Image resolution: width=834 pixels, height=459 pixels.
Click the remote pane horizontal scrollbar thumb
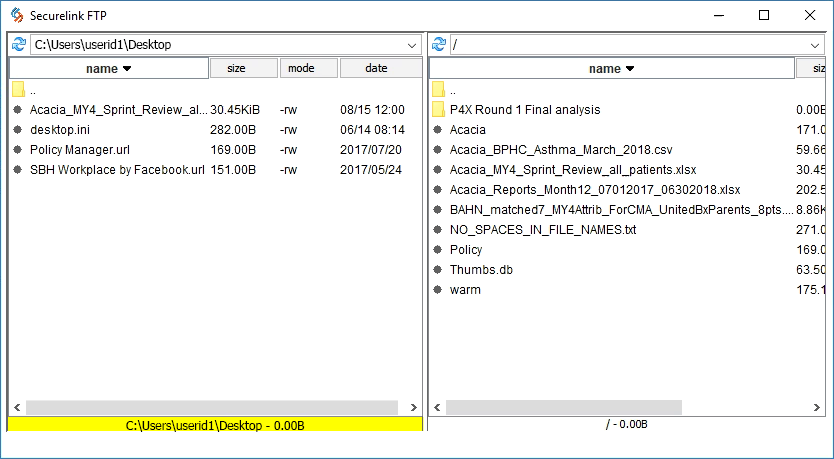[564, 408]
